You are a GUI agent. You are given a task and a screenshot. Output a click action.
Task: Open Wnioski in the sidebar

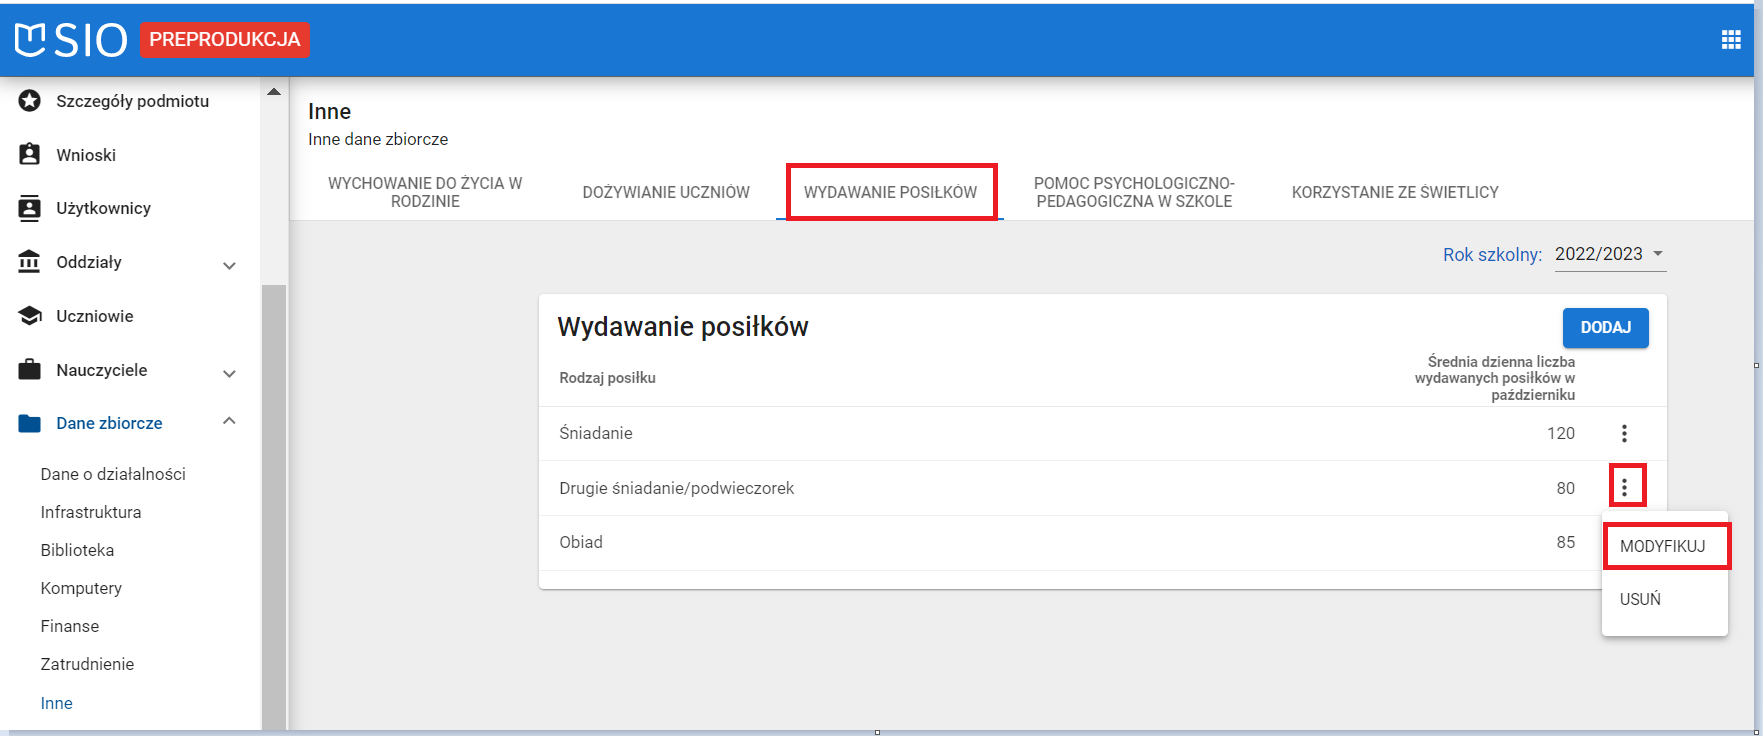[86, 155]
